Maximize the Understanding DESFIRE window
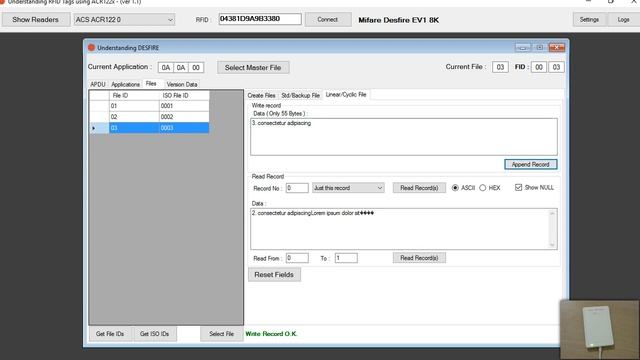The width and height of the screenshot is (640, 360). pyautogui.click(x=540, y=47)
